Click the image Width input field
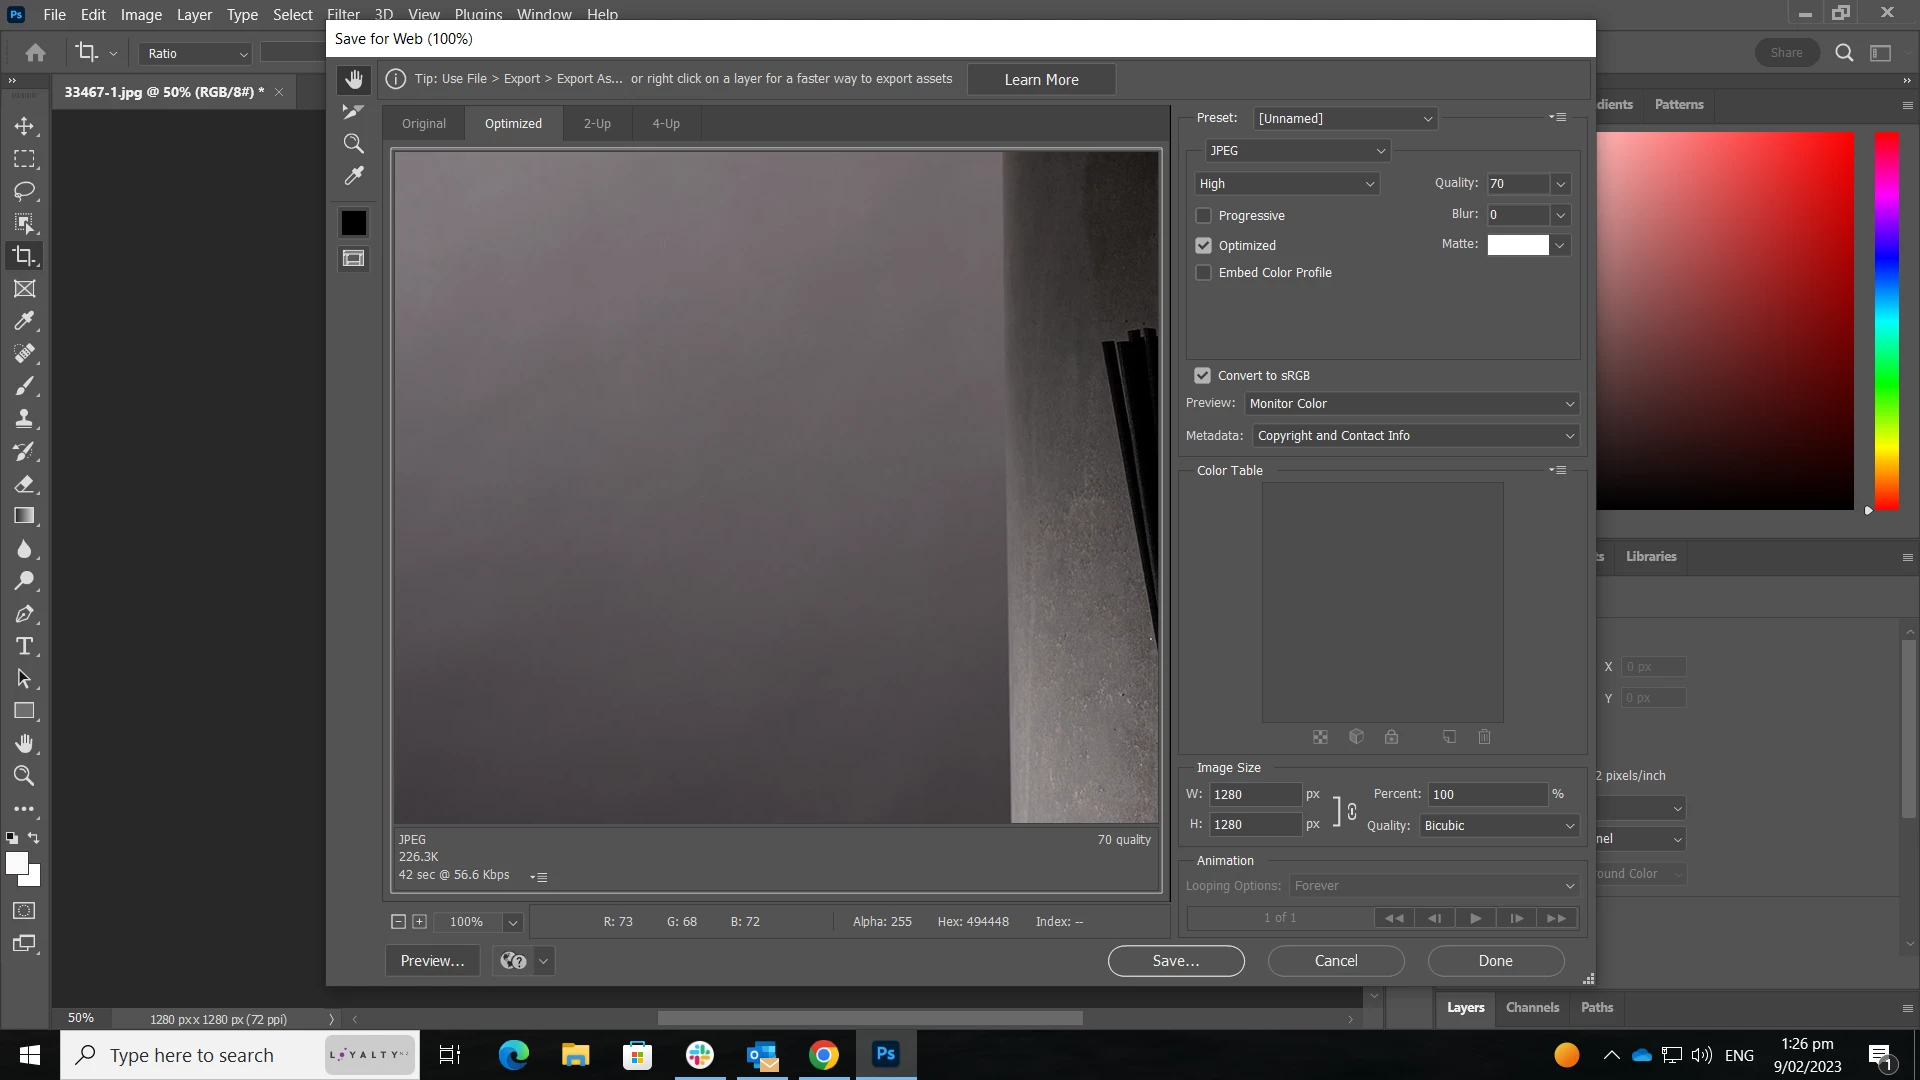Screen dimensions: 1920x1080 coord(1254,795)
